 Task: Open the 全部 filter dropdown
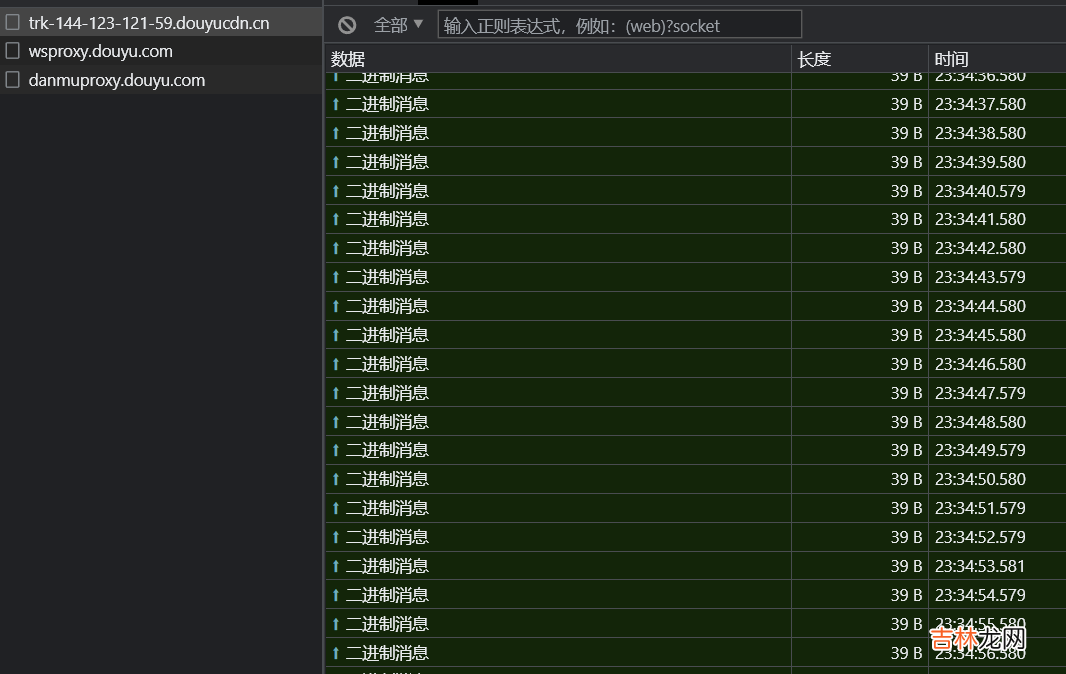[398, 25]
